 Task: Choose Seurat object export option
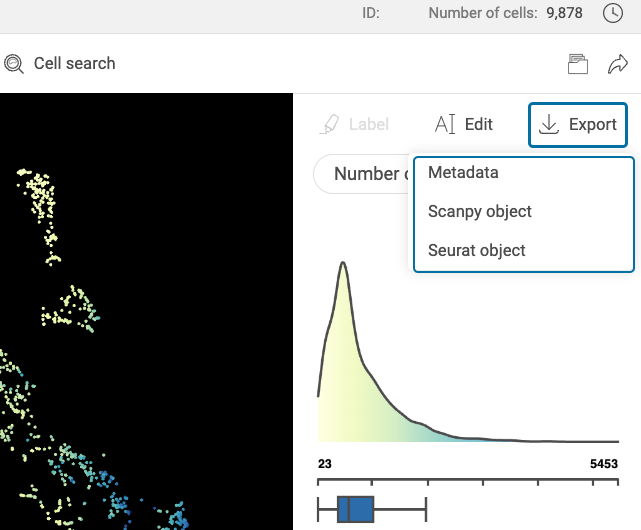(477, 251)
